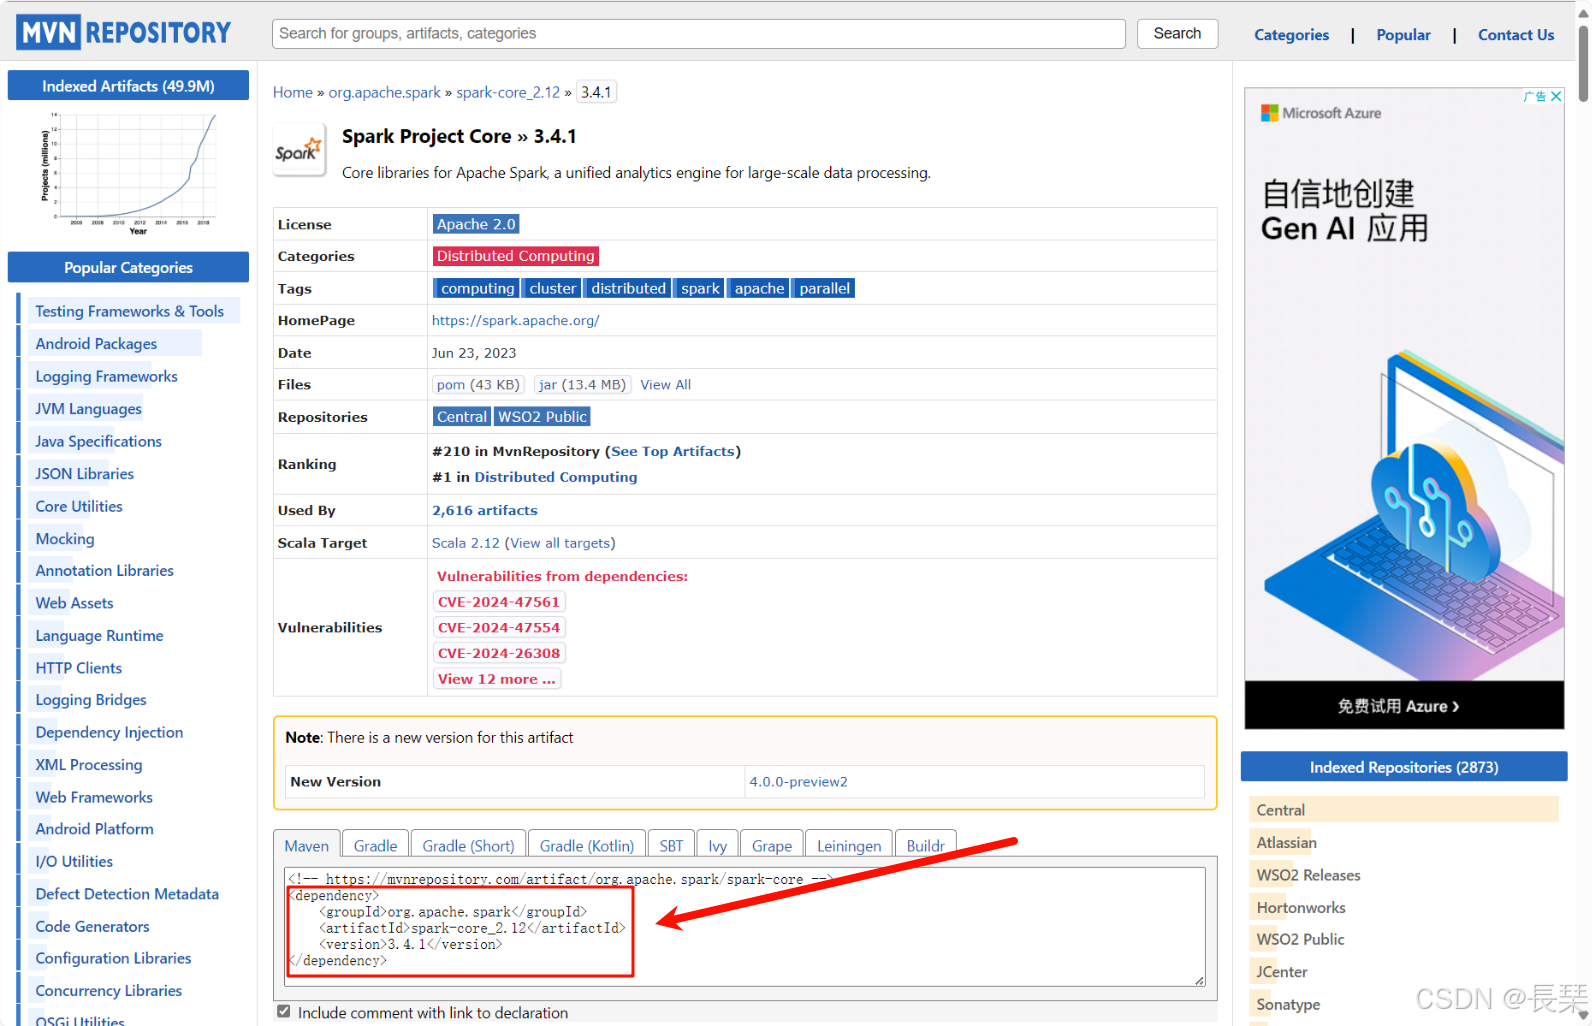This screenshot has width=1592, height=1026.
Task: Open JSON Libraries category
Action: [84, 473]
